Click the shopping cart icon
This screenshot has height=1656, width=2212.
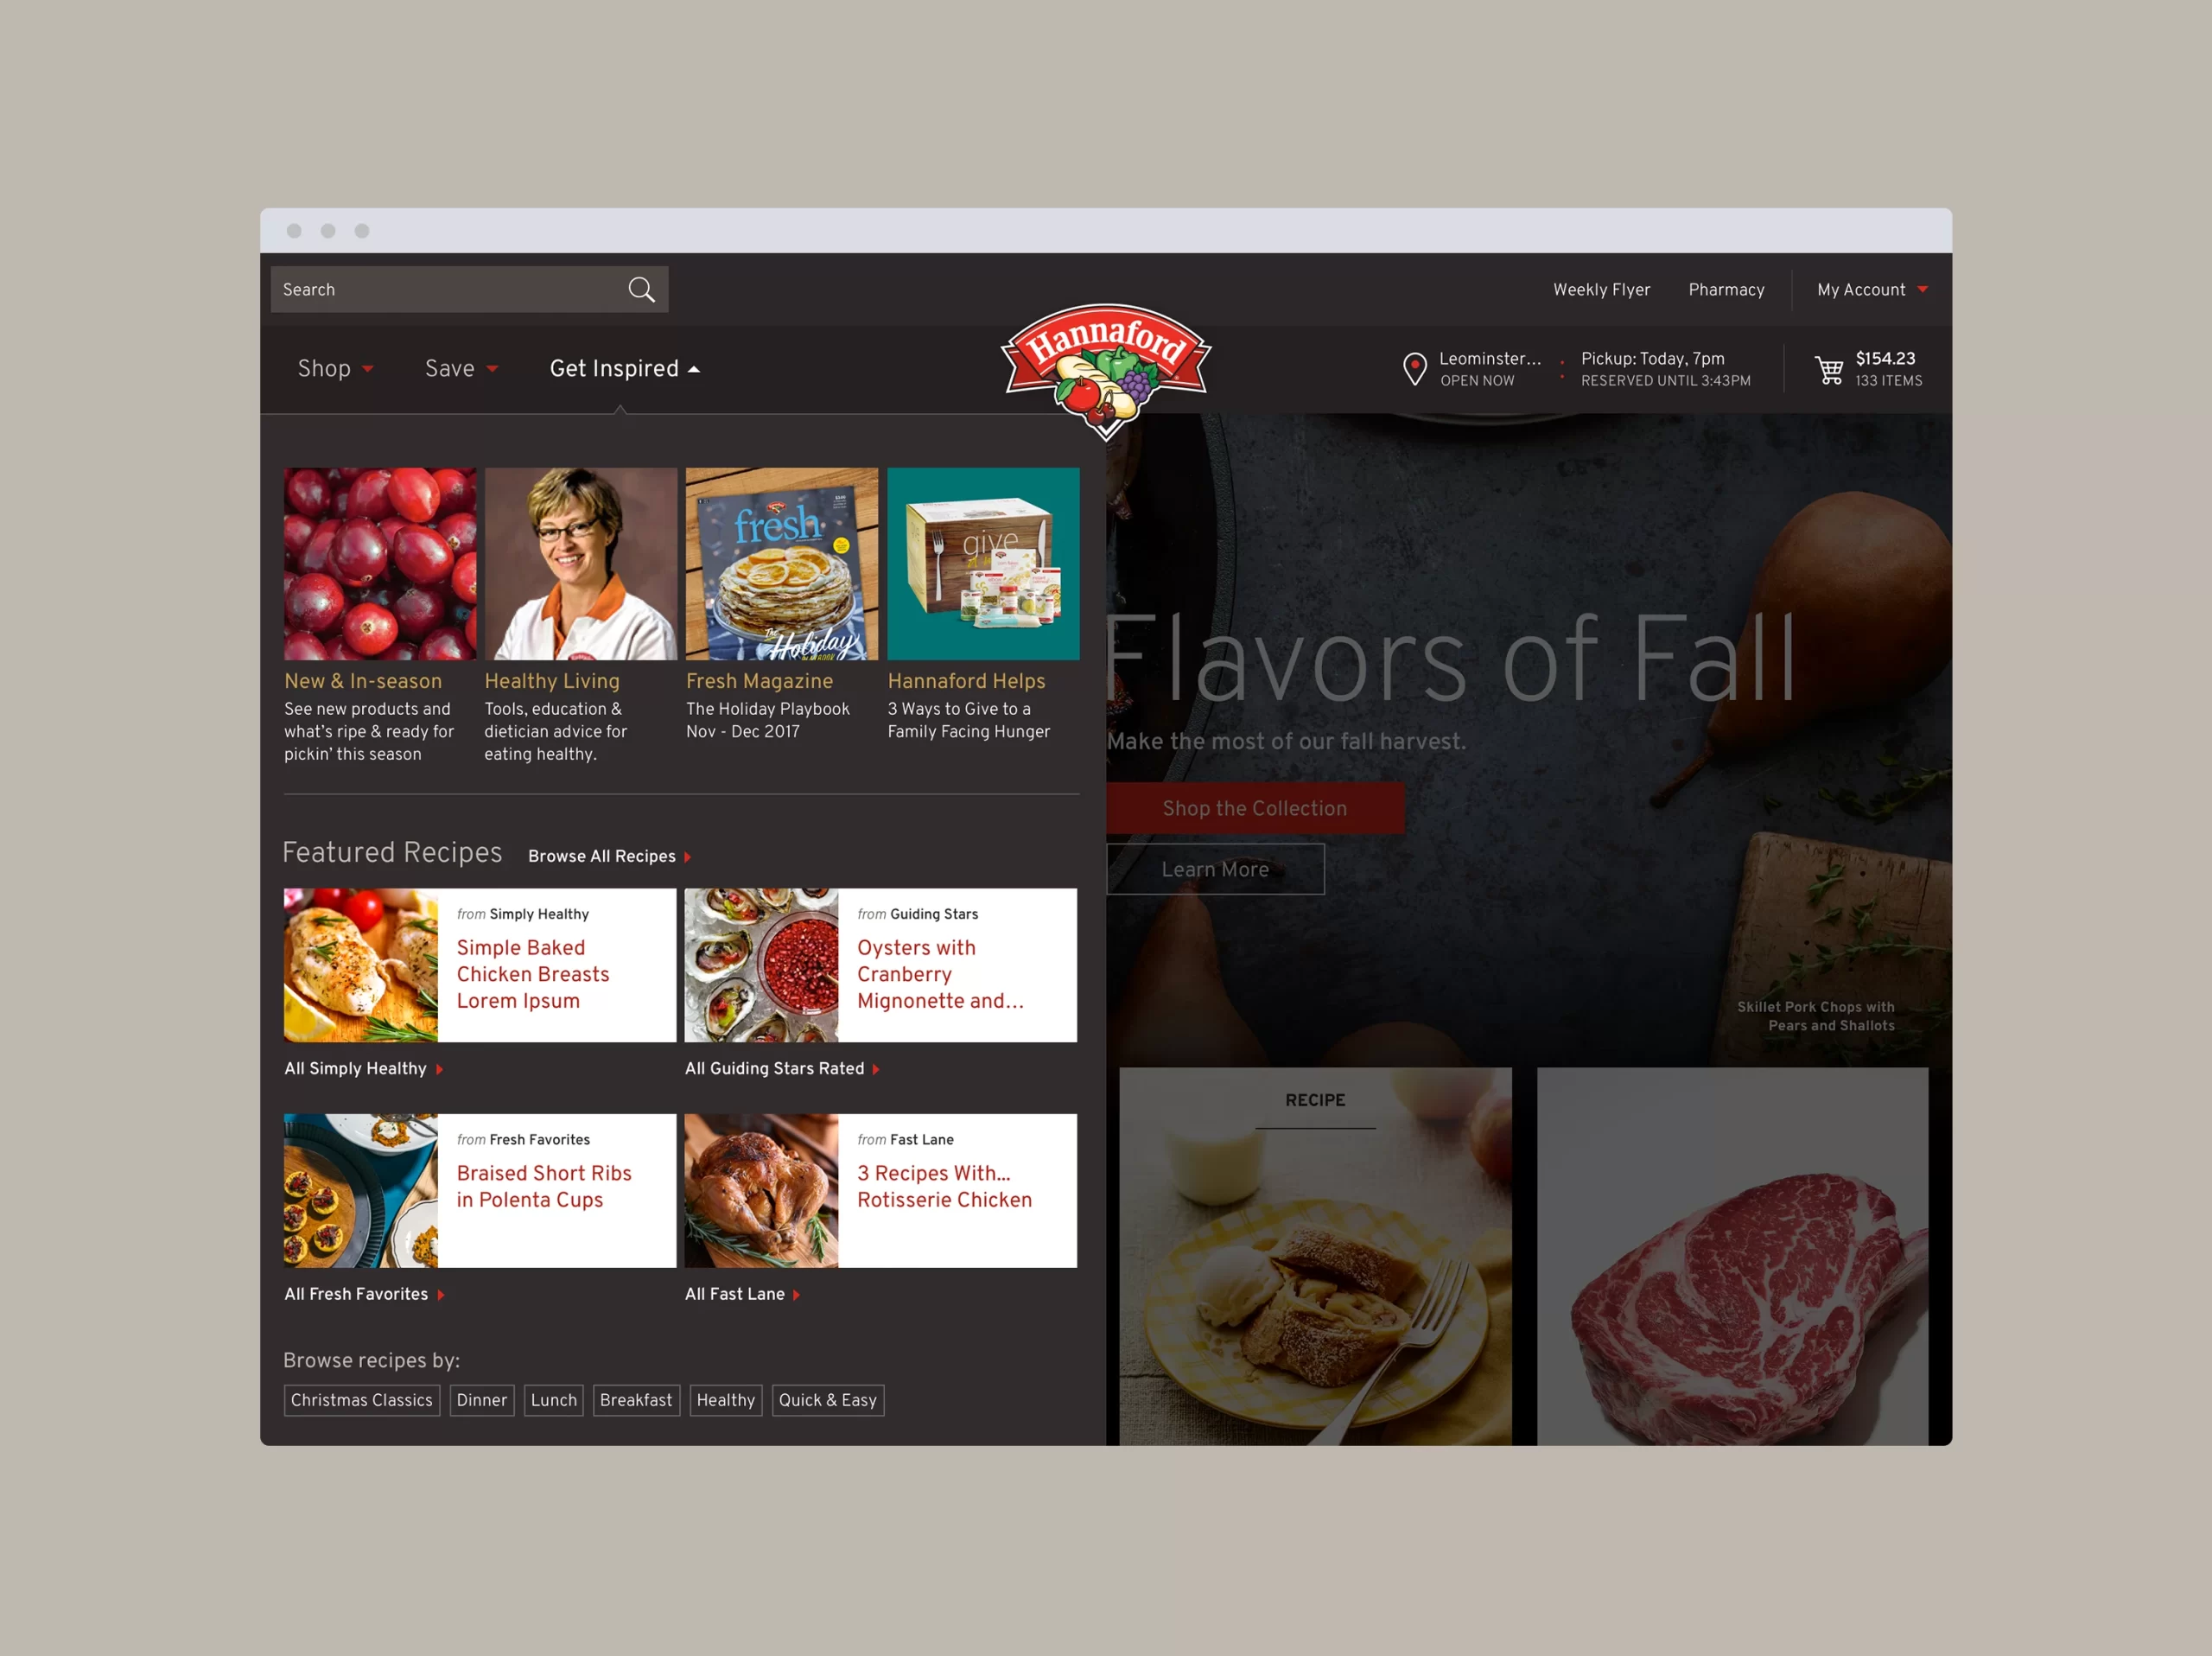tap(1826, 369)
